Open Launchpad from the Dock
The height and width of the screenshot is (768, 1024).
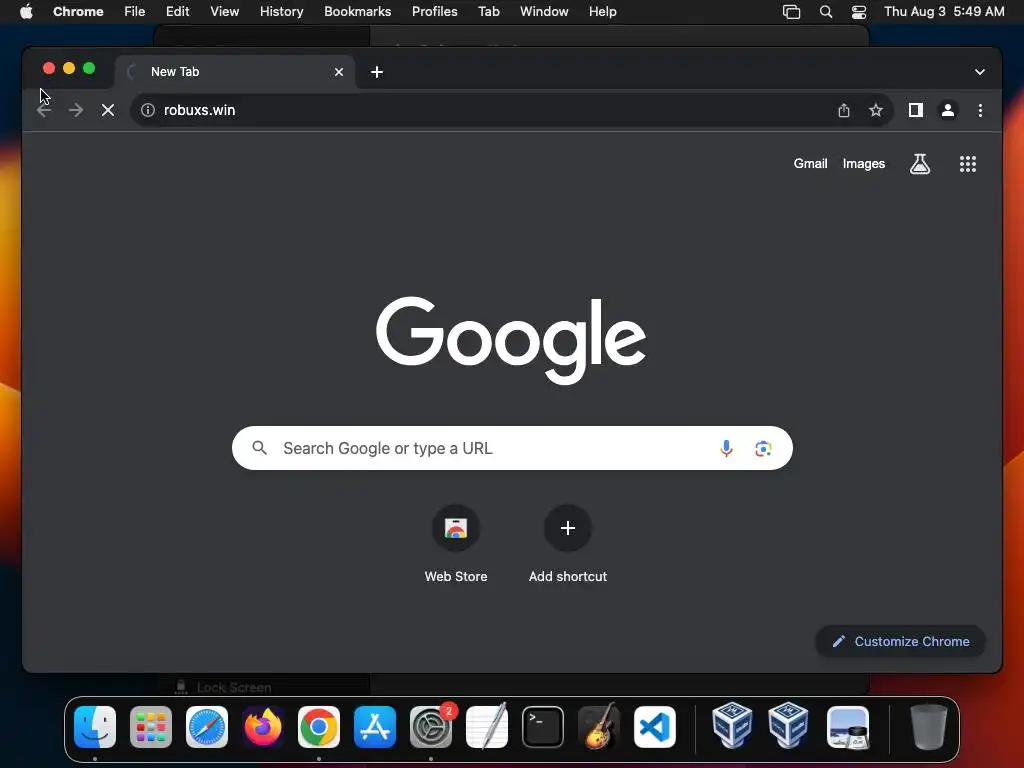tap(151, 726)
